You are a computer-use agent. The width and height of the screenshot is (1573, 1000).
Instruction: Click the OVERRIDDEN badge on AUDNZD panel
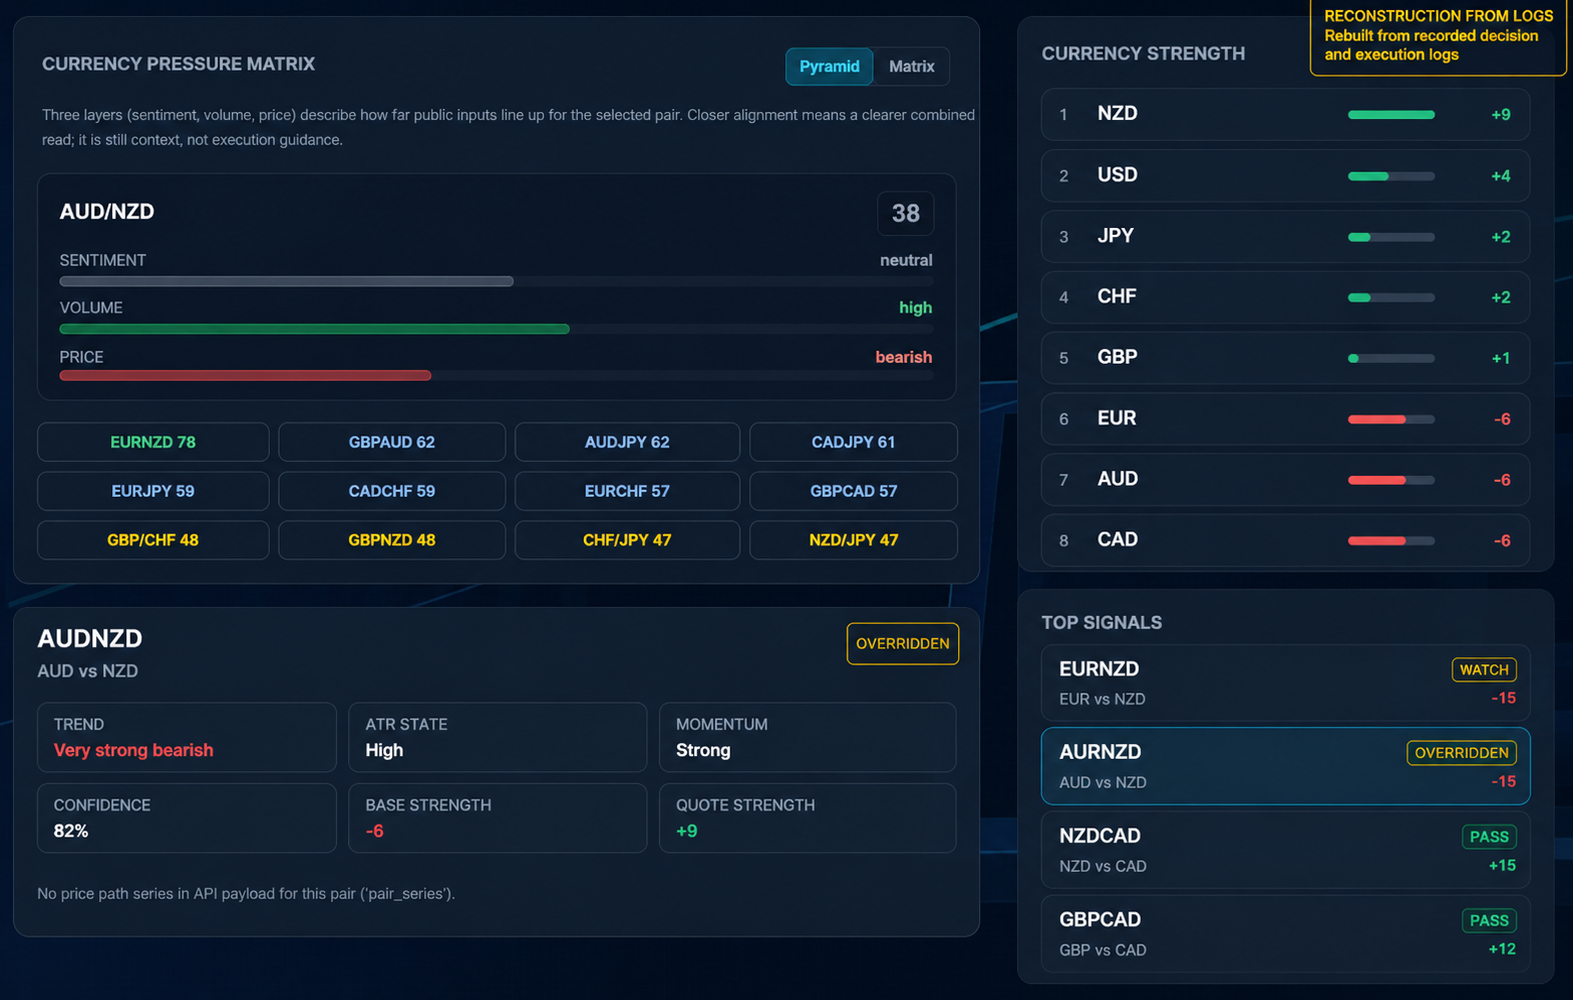click(903, 644)
